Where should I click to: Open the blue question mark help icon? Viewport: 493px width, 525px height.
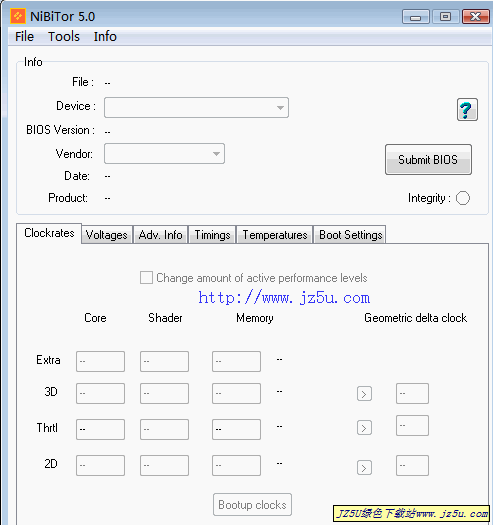click(x=467, y=109)
